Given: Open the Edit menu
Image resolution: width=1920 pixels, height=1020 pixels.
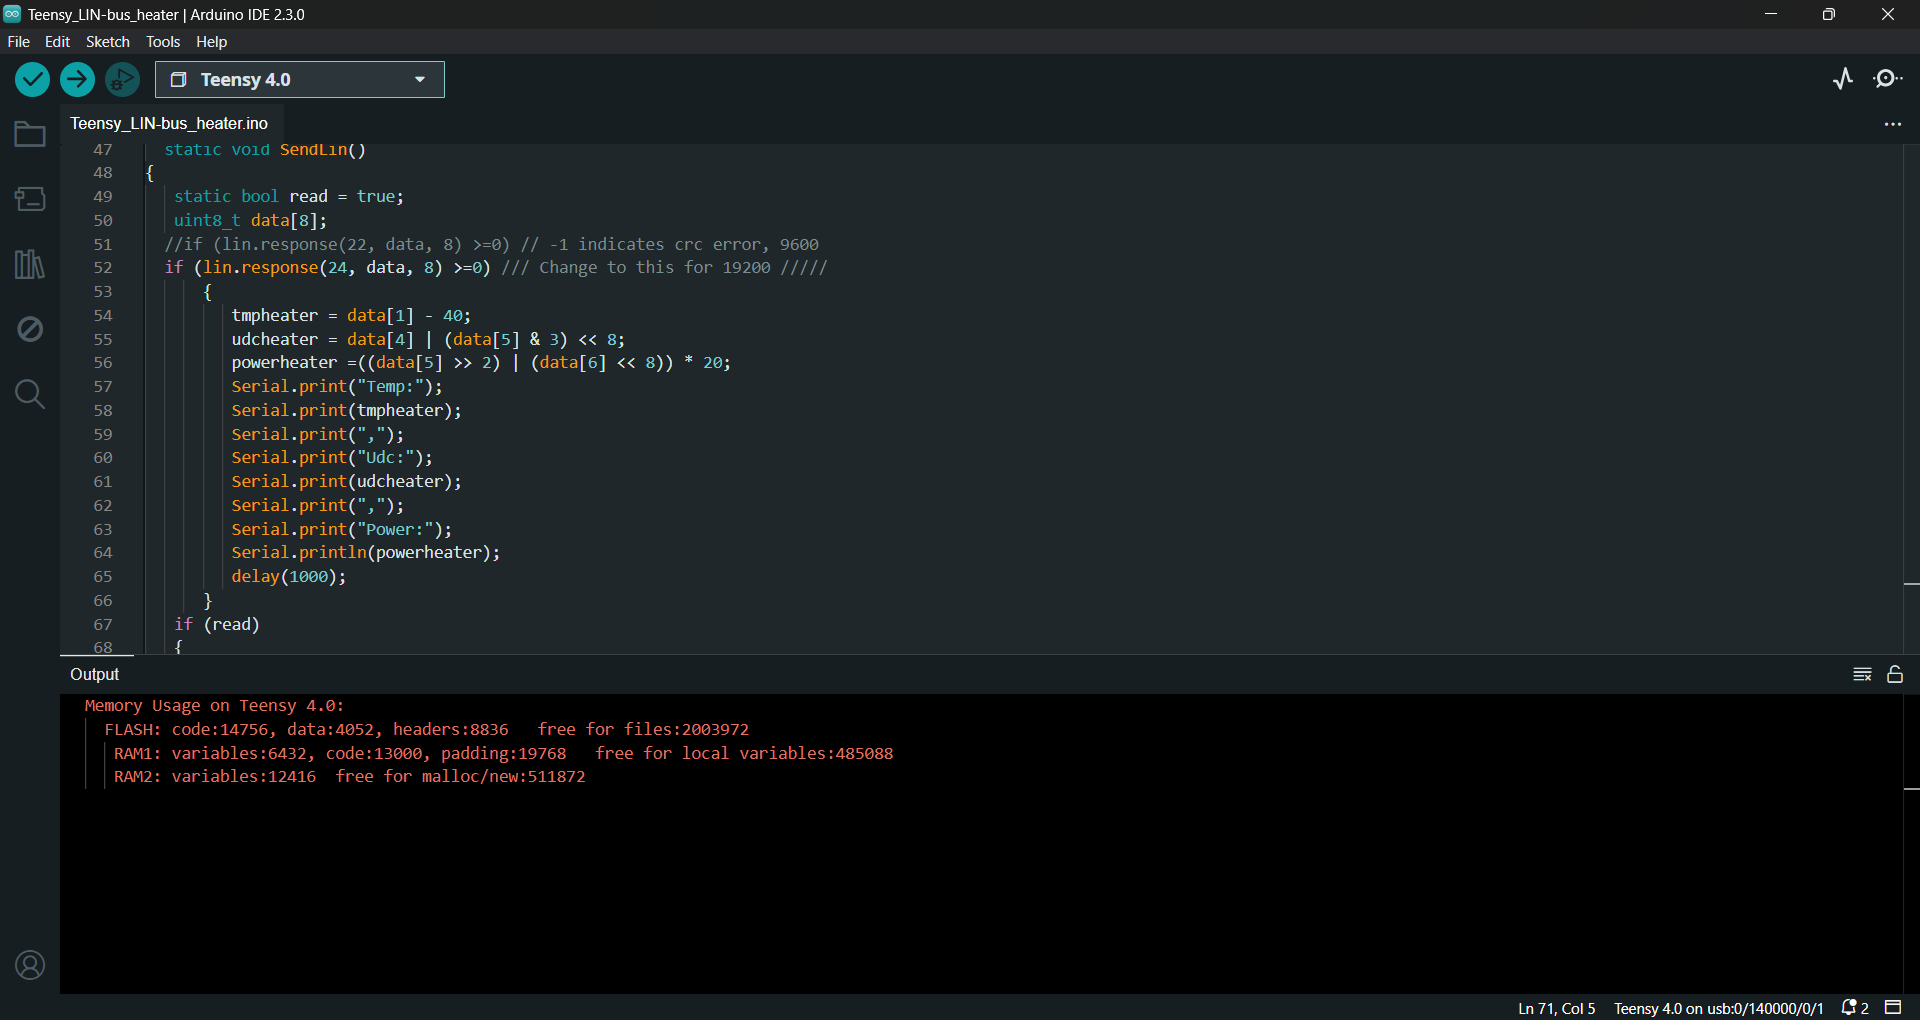Looking at the screenshot, I should point(57,42).
